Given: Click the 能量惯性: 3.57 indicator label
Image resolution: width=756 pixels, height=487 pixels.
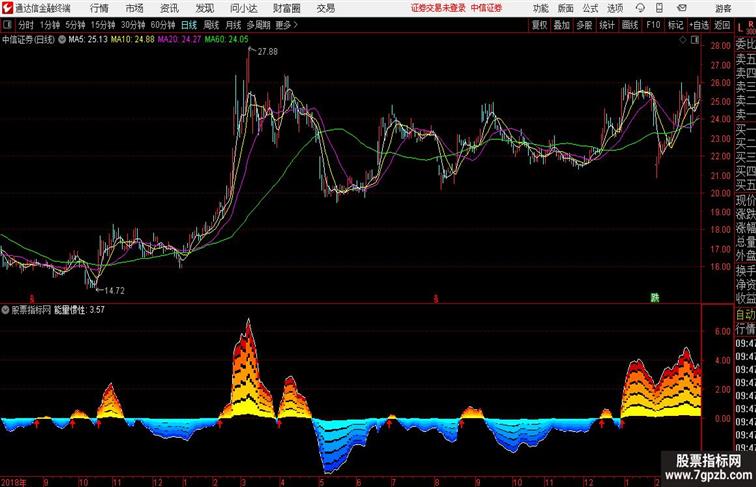Looking at the screenshot, I should pos(80,310).
